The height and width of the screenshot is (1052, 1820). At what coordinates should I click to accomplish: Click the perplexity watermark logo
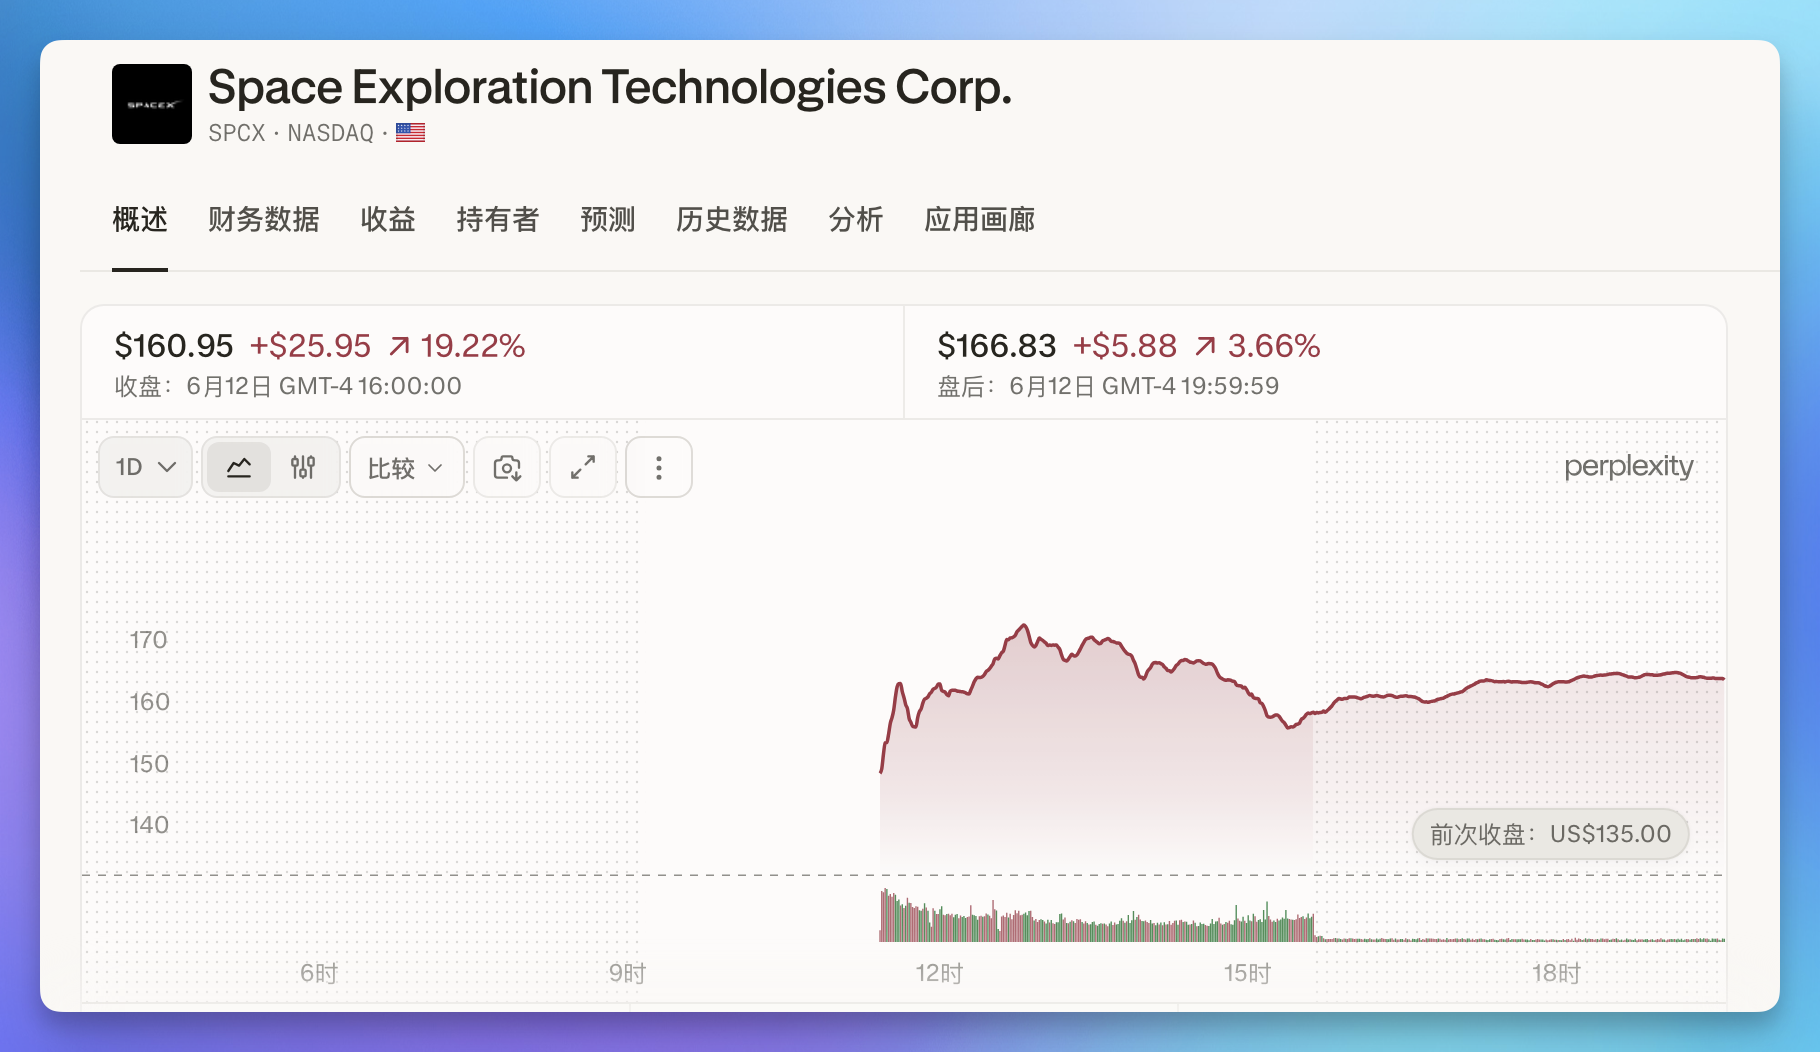pyautogui.click(x=1628, y=466)
